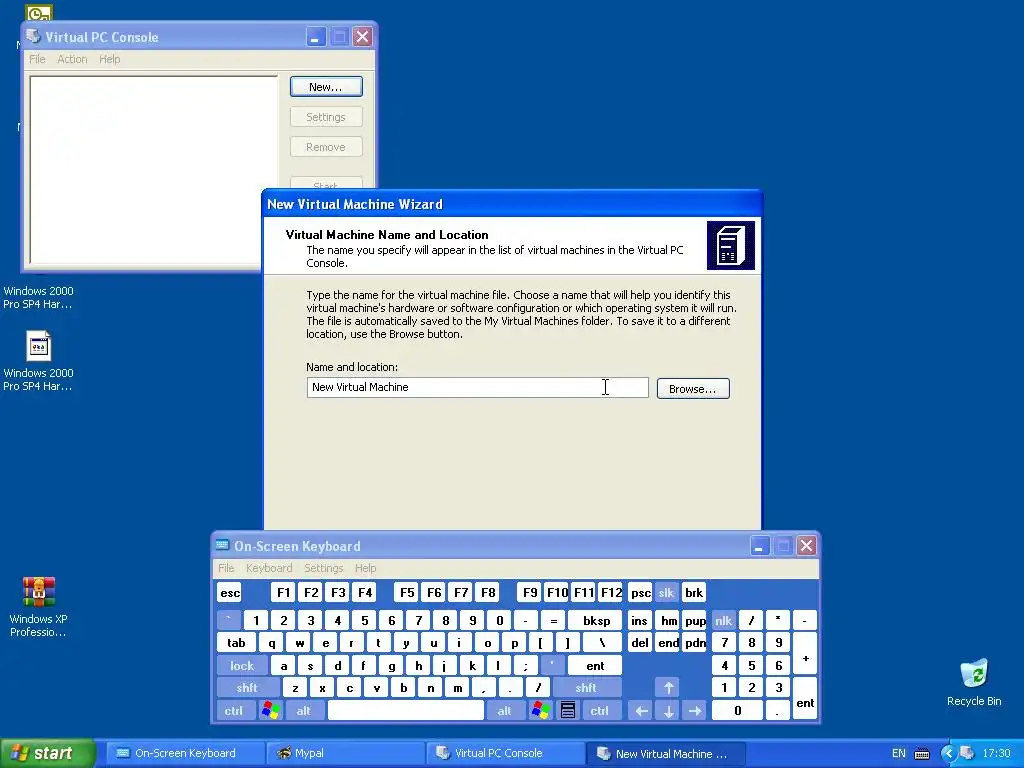1024x768 pixels.
Task: Click the tab key on On-Screen Keyboard
Action: click(x=236, y=643)
